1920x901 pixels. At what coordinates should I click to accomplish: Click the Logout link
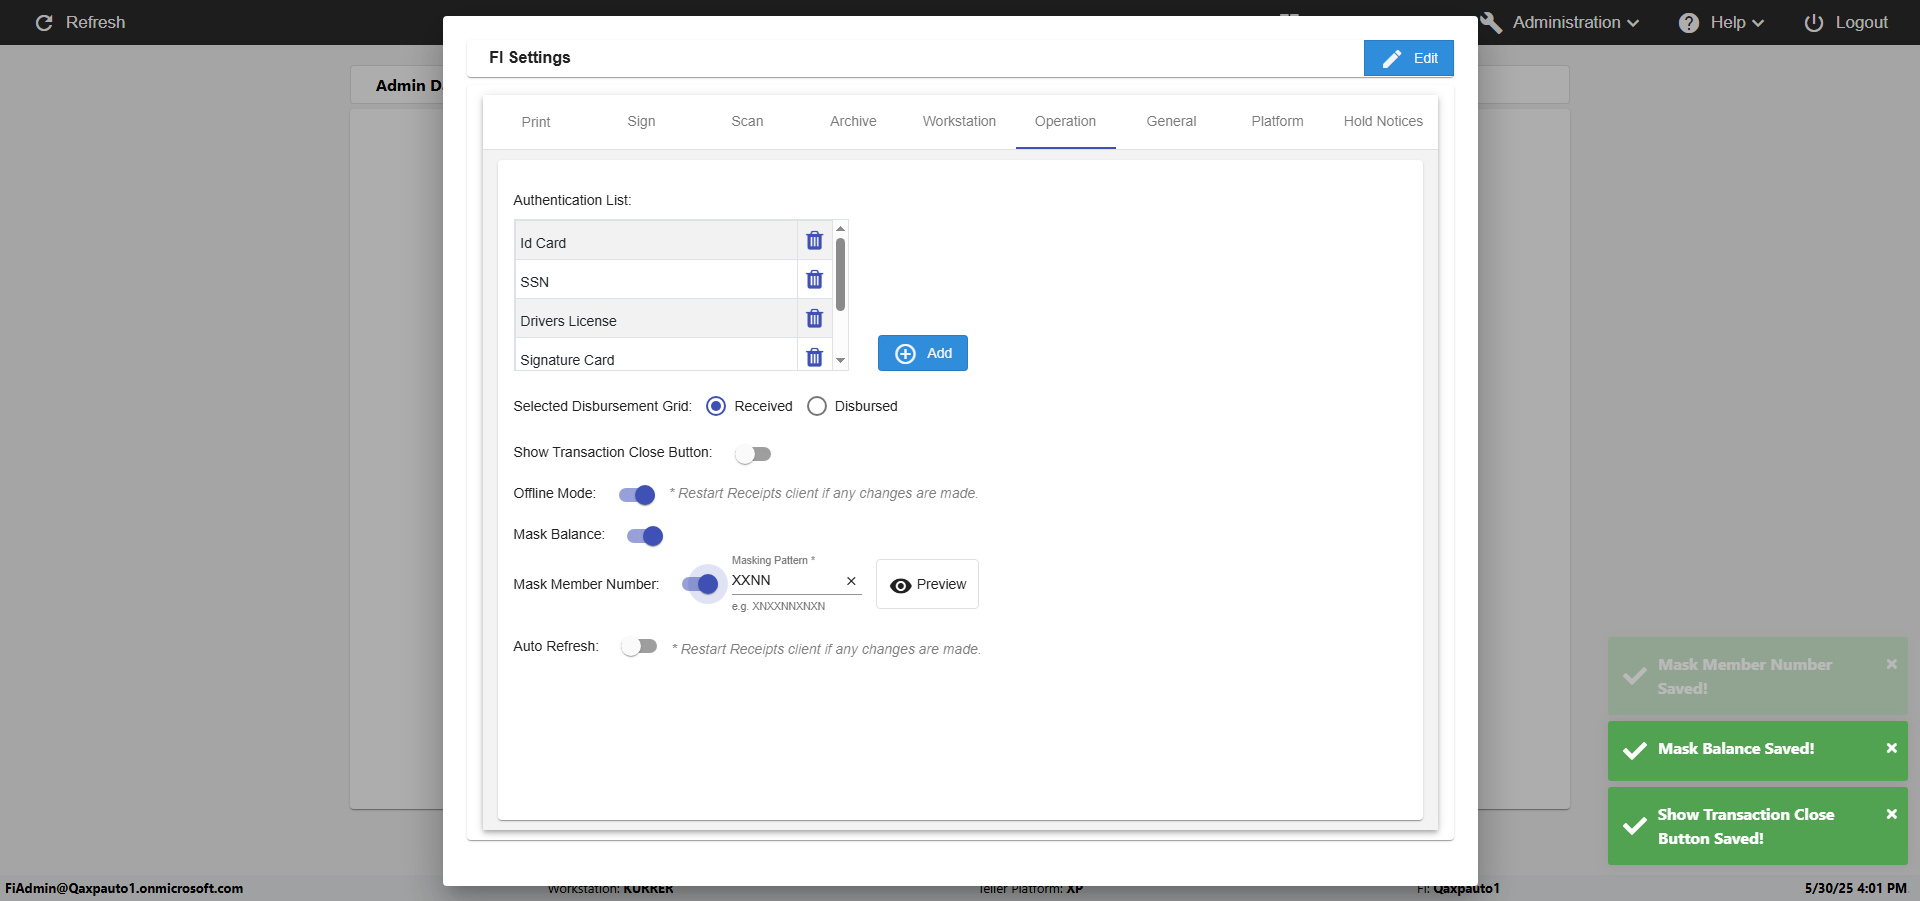pos(1845,22)
